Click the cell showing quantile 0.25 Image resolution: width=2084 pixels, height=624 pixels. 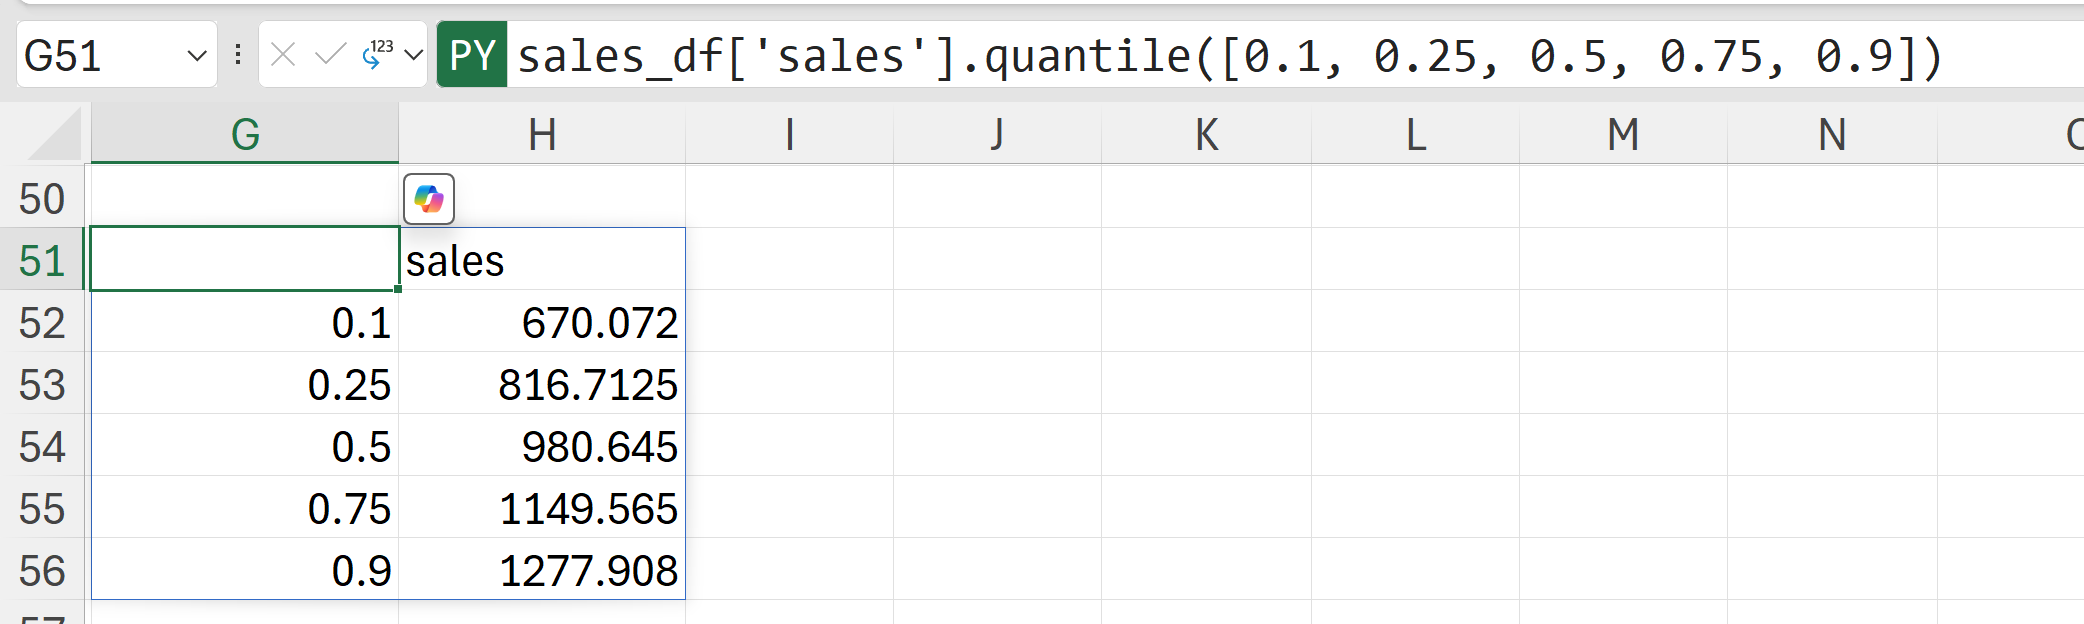coord(245,385)
